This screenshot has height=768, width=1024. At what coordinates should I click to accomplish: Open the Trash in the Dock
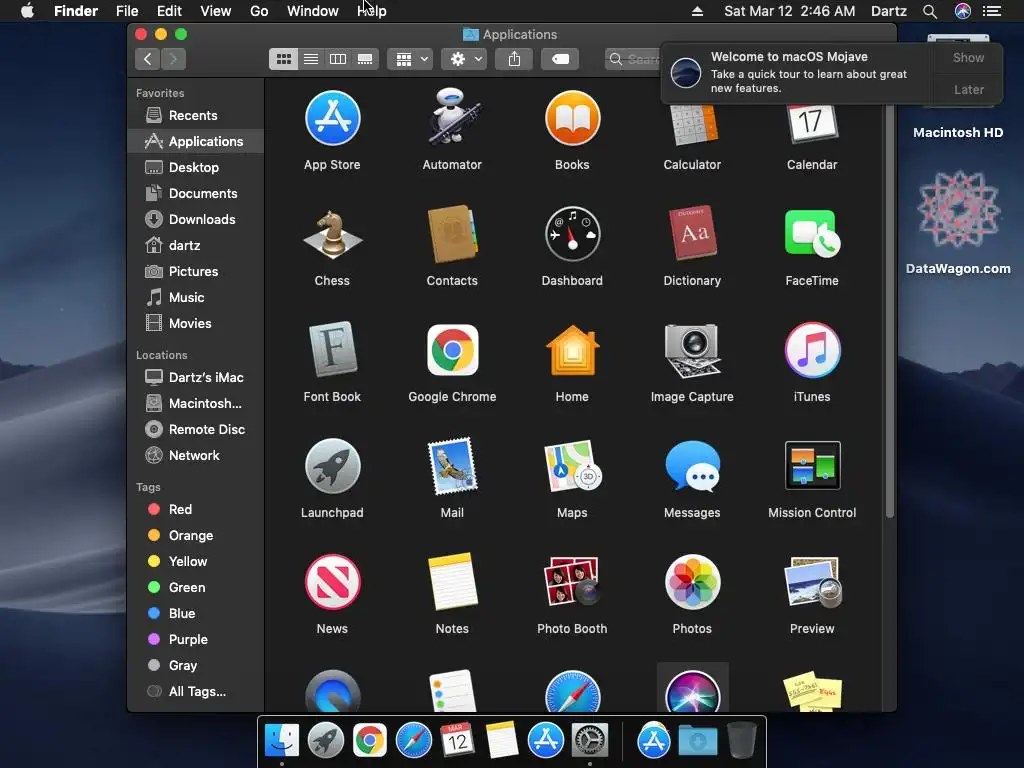(741, 741)
